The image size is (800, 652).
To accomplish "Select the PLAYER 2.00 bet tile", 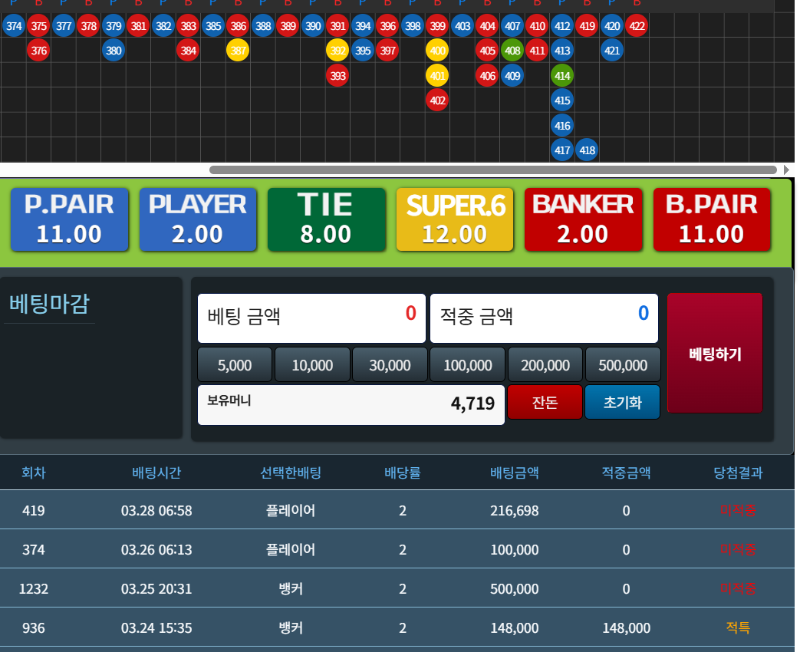I will coord(198,220).
